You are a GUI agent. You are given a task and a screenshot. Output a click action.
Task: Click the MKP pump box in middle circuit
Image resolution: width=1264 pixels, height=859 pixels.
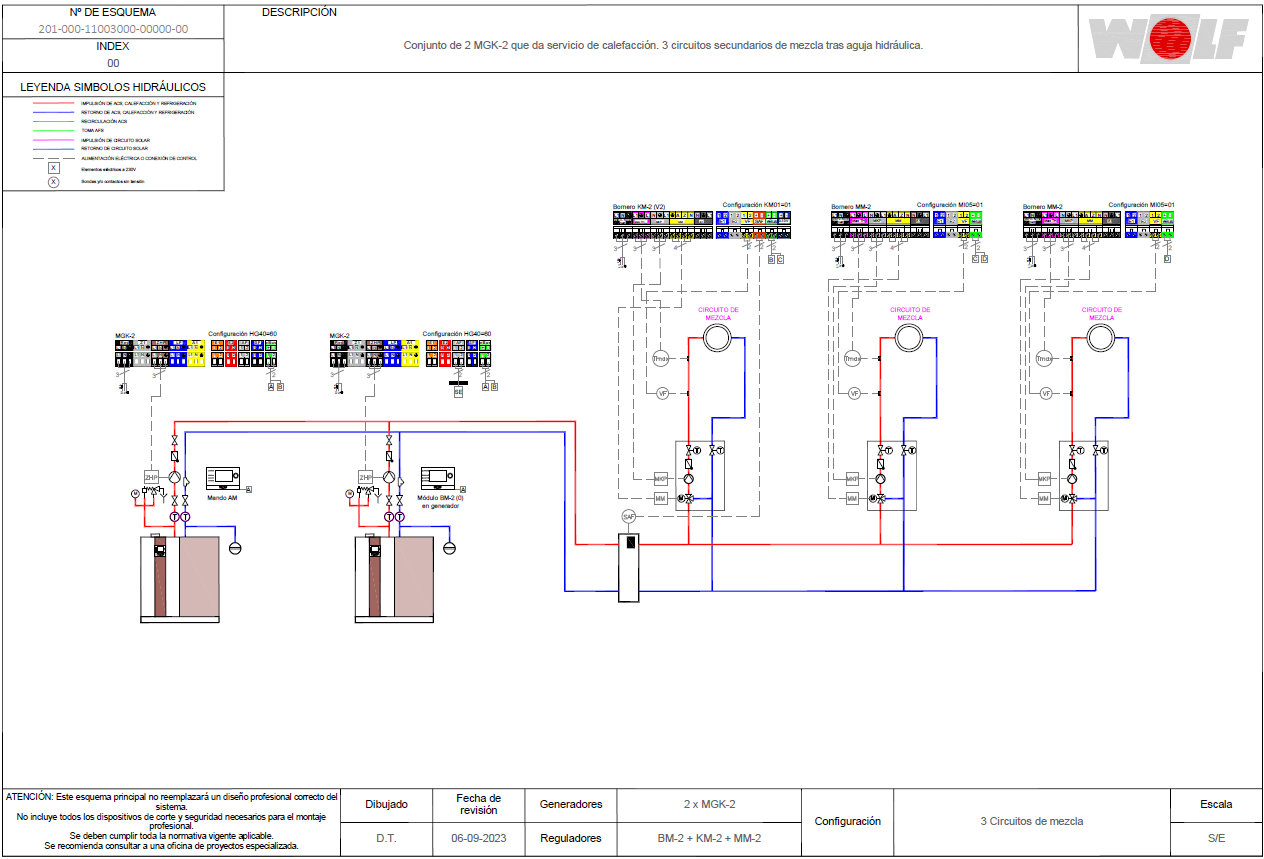point(852,478)
